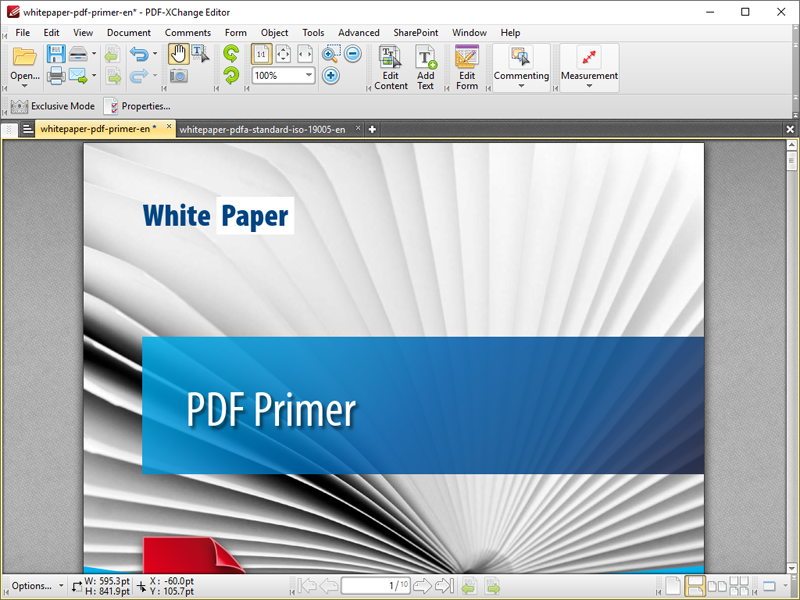Expand the Measurement tools dropdown
The height and width of the screenshot is (600, 800).
click(589, 68)
